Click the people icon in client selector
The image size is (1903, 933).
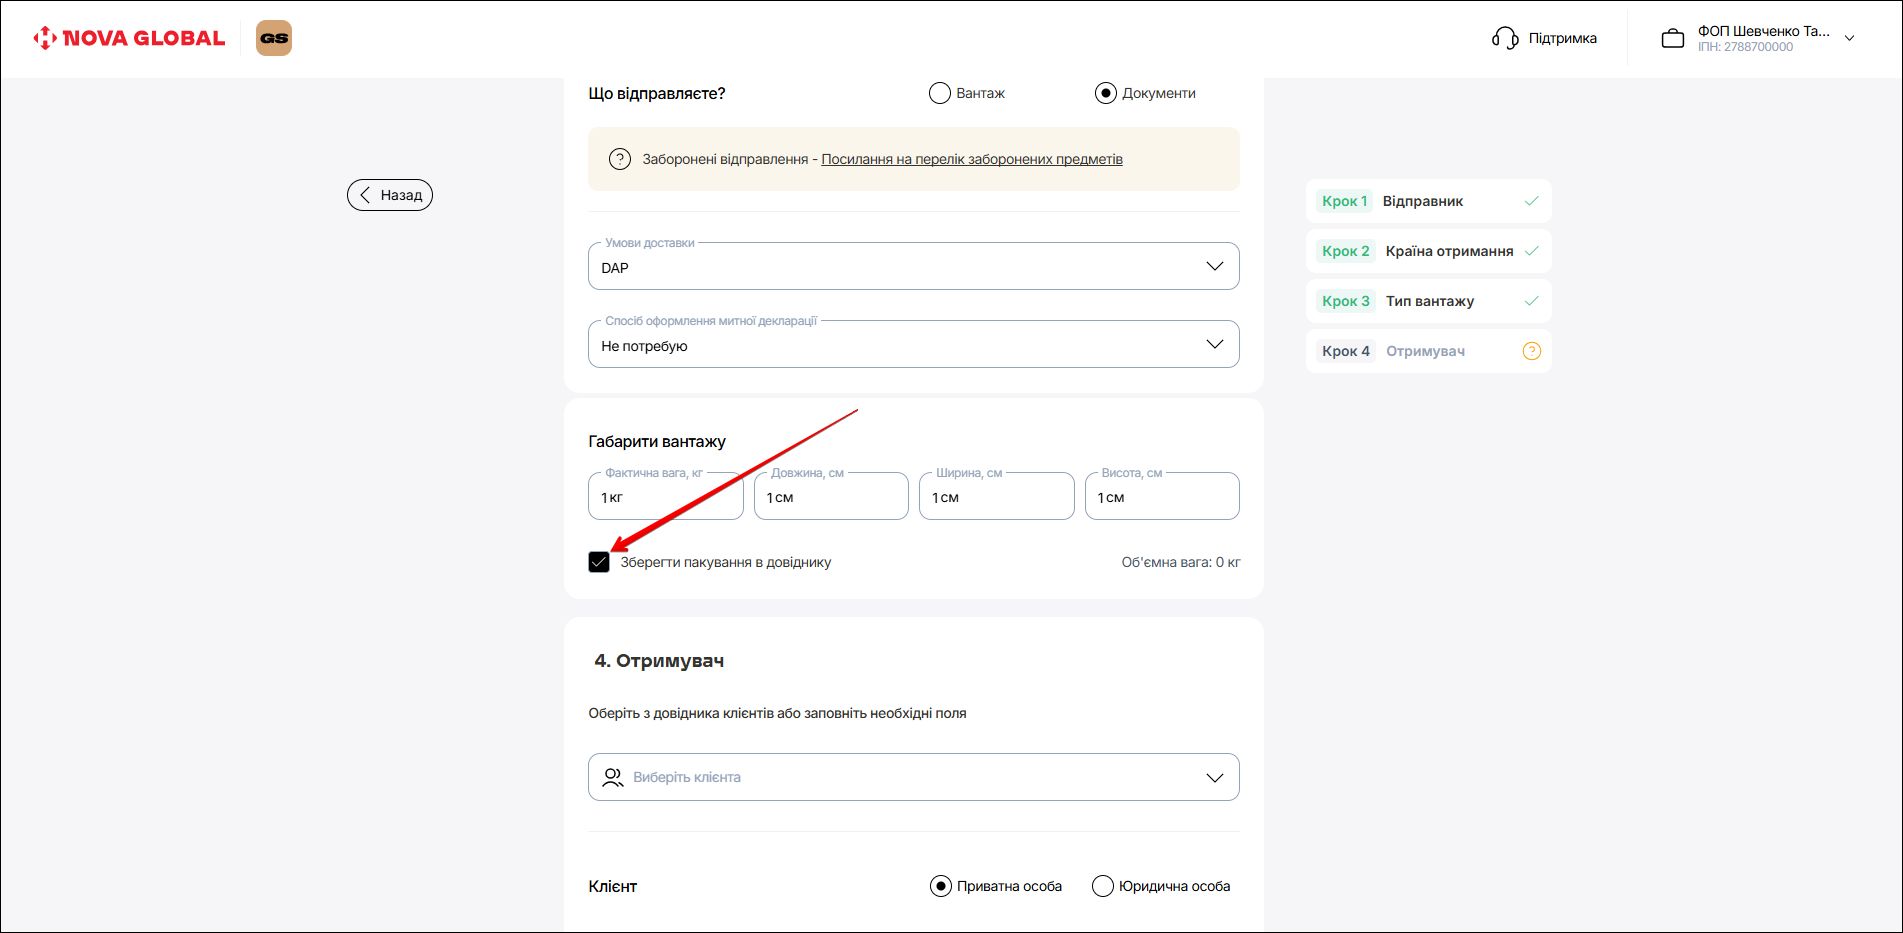coord(613,777)
